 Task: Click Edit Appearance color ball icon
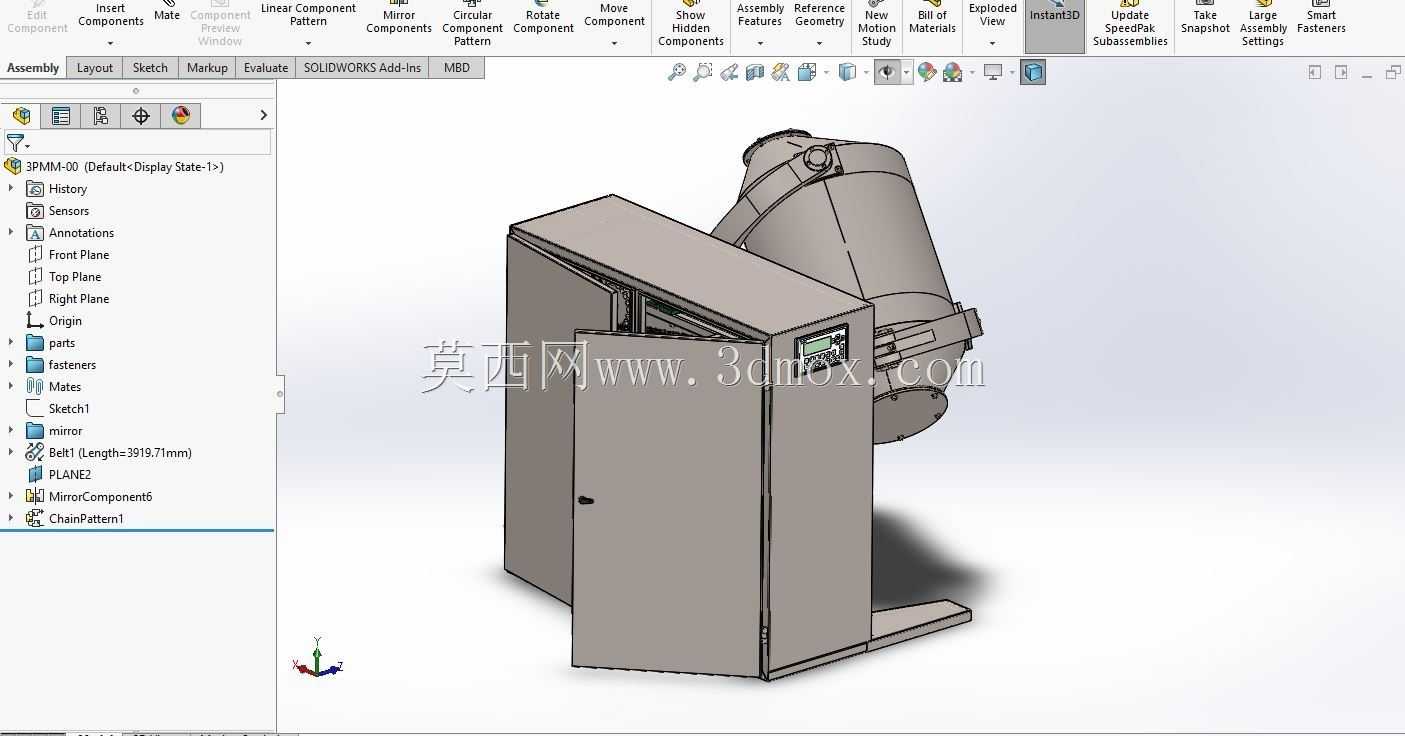coord(927,72)
